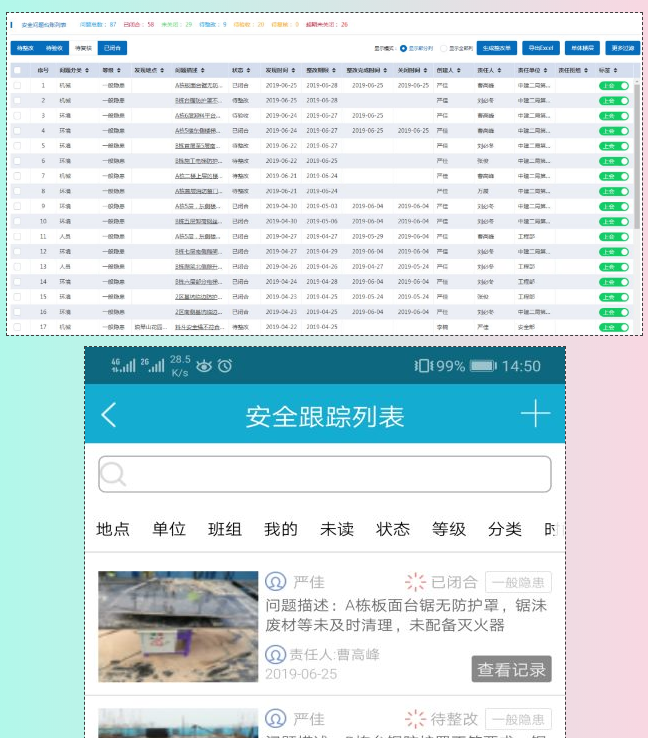Image resolution: width=648 pixels, height=738 pixels.
Task: Tap the search input field
Action: pyautogui.click(x=325, y=474)
